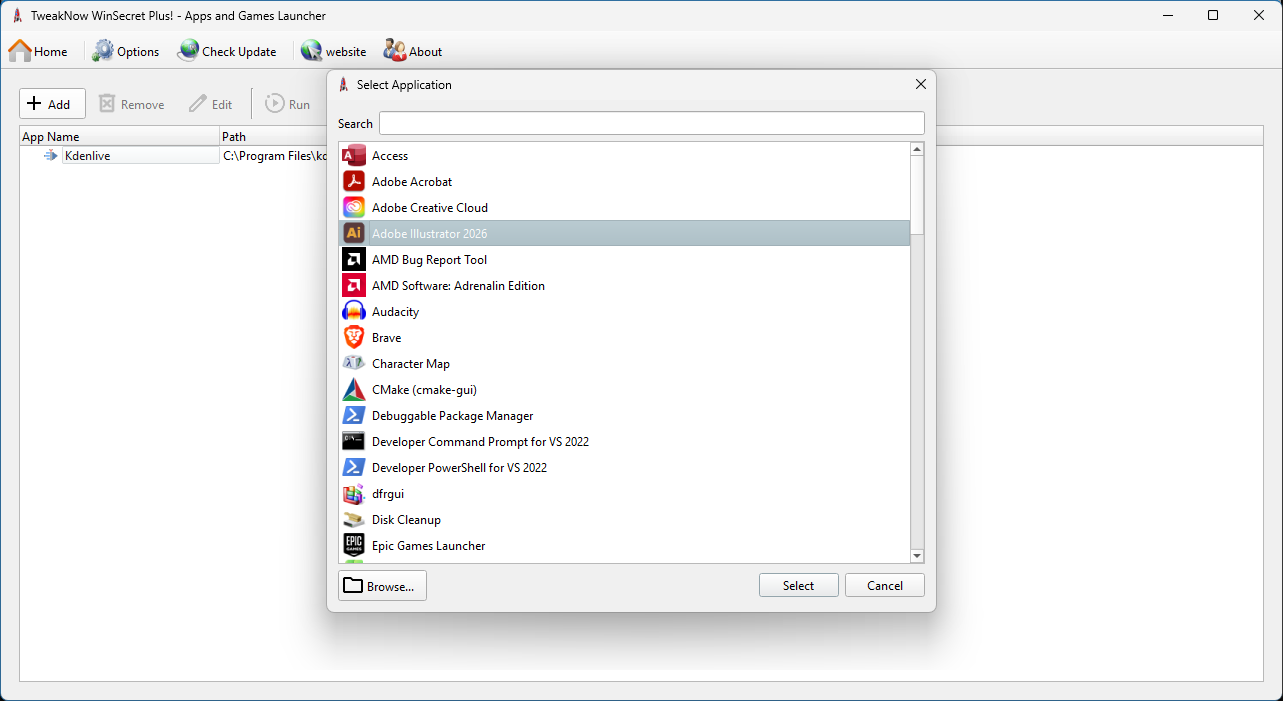Image resolution: width=1283 pixels, height=701 pixels.
Task: Click Check Update in toolbar
Action: (x=227, y=52)
